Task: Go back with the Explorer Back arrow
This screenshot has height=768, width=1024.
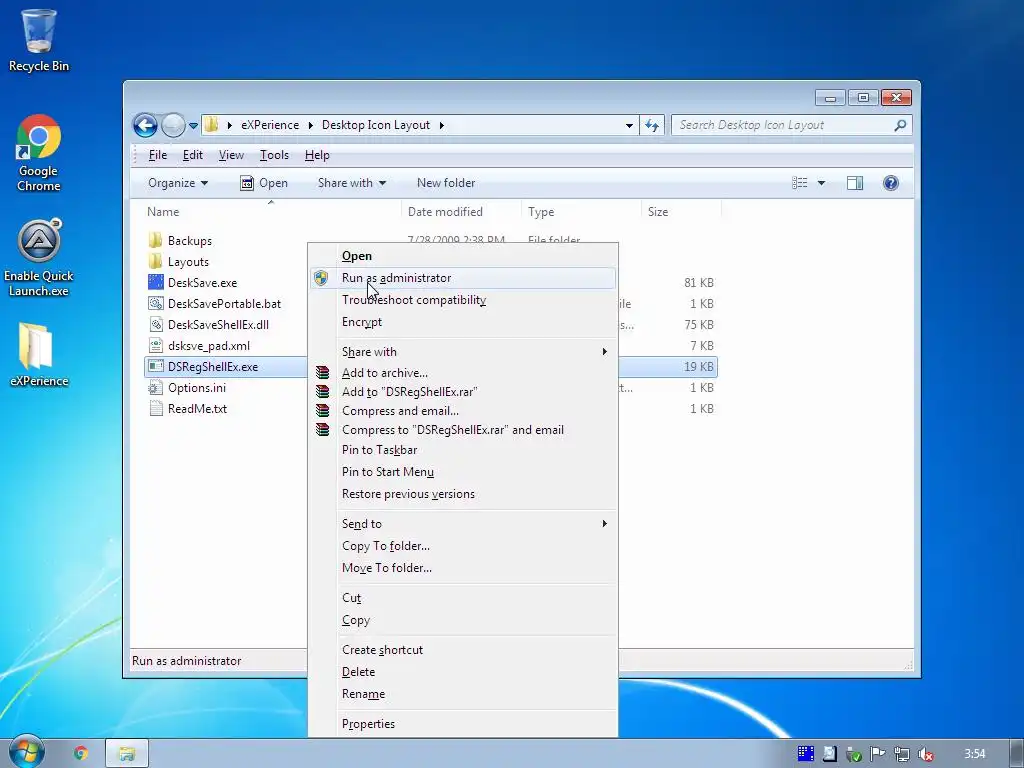Action: click(145, 125)
